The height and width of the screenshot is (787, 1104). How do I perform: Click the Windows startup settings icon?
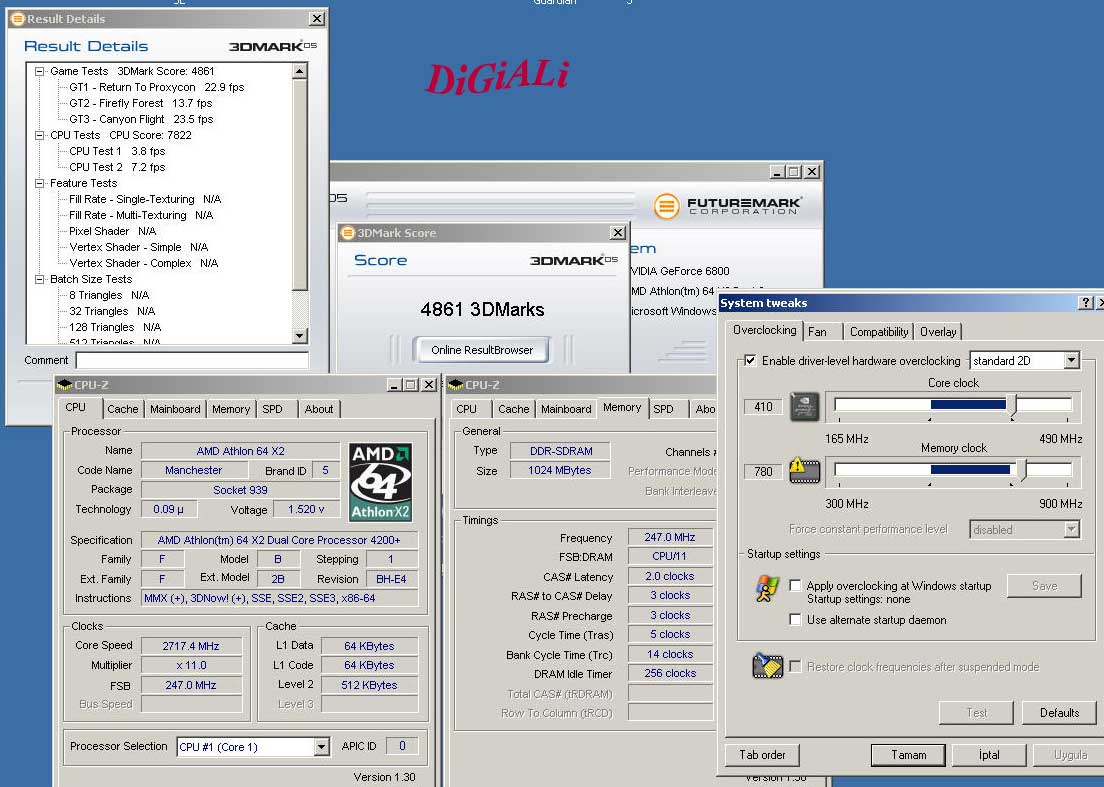tap(767, 588)
